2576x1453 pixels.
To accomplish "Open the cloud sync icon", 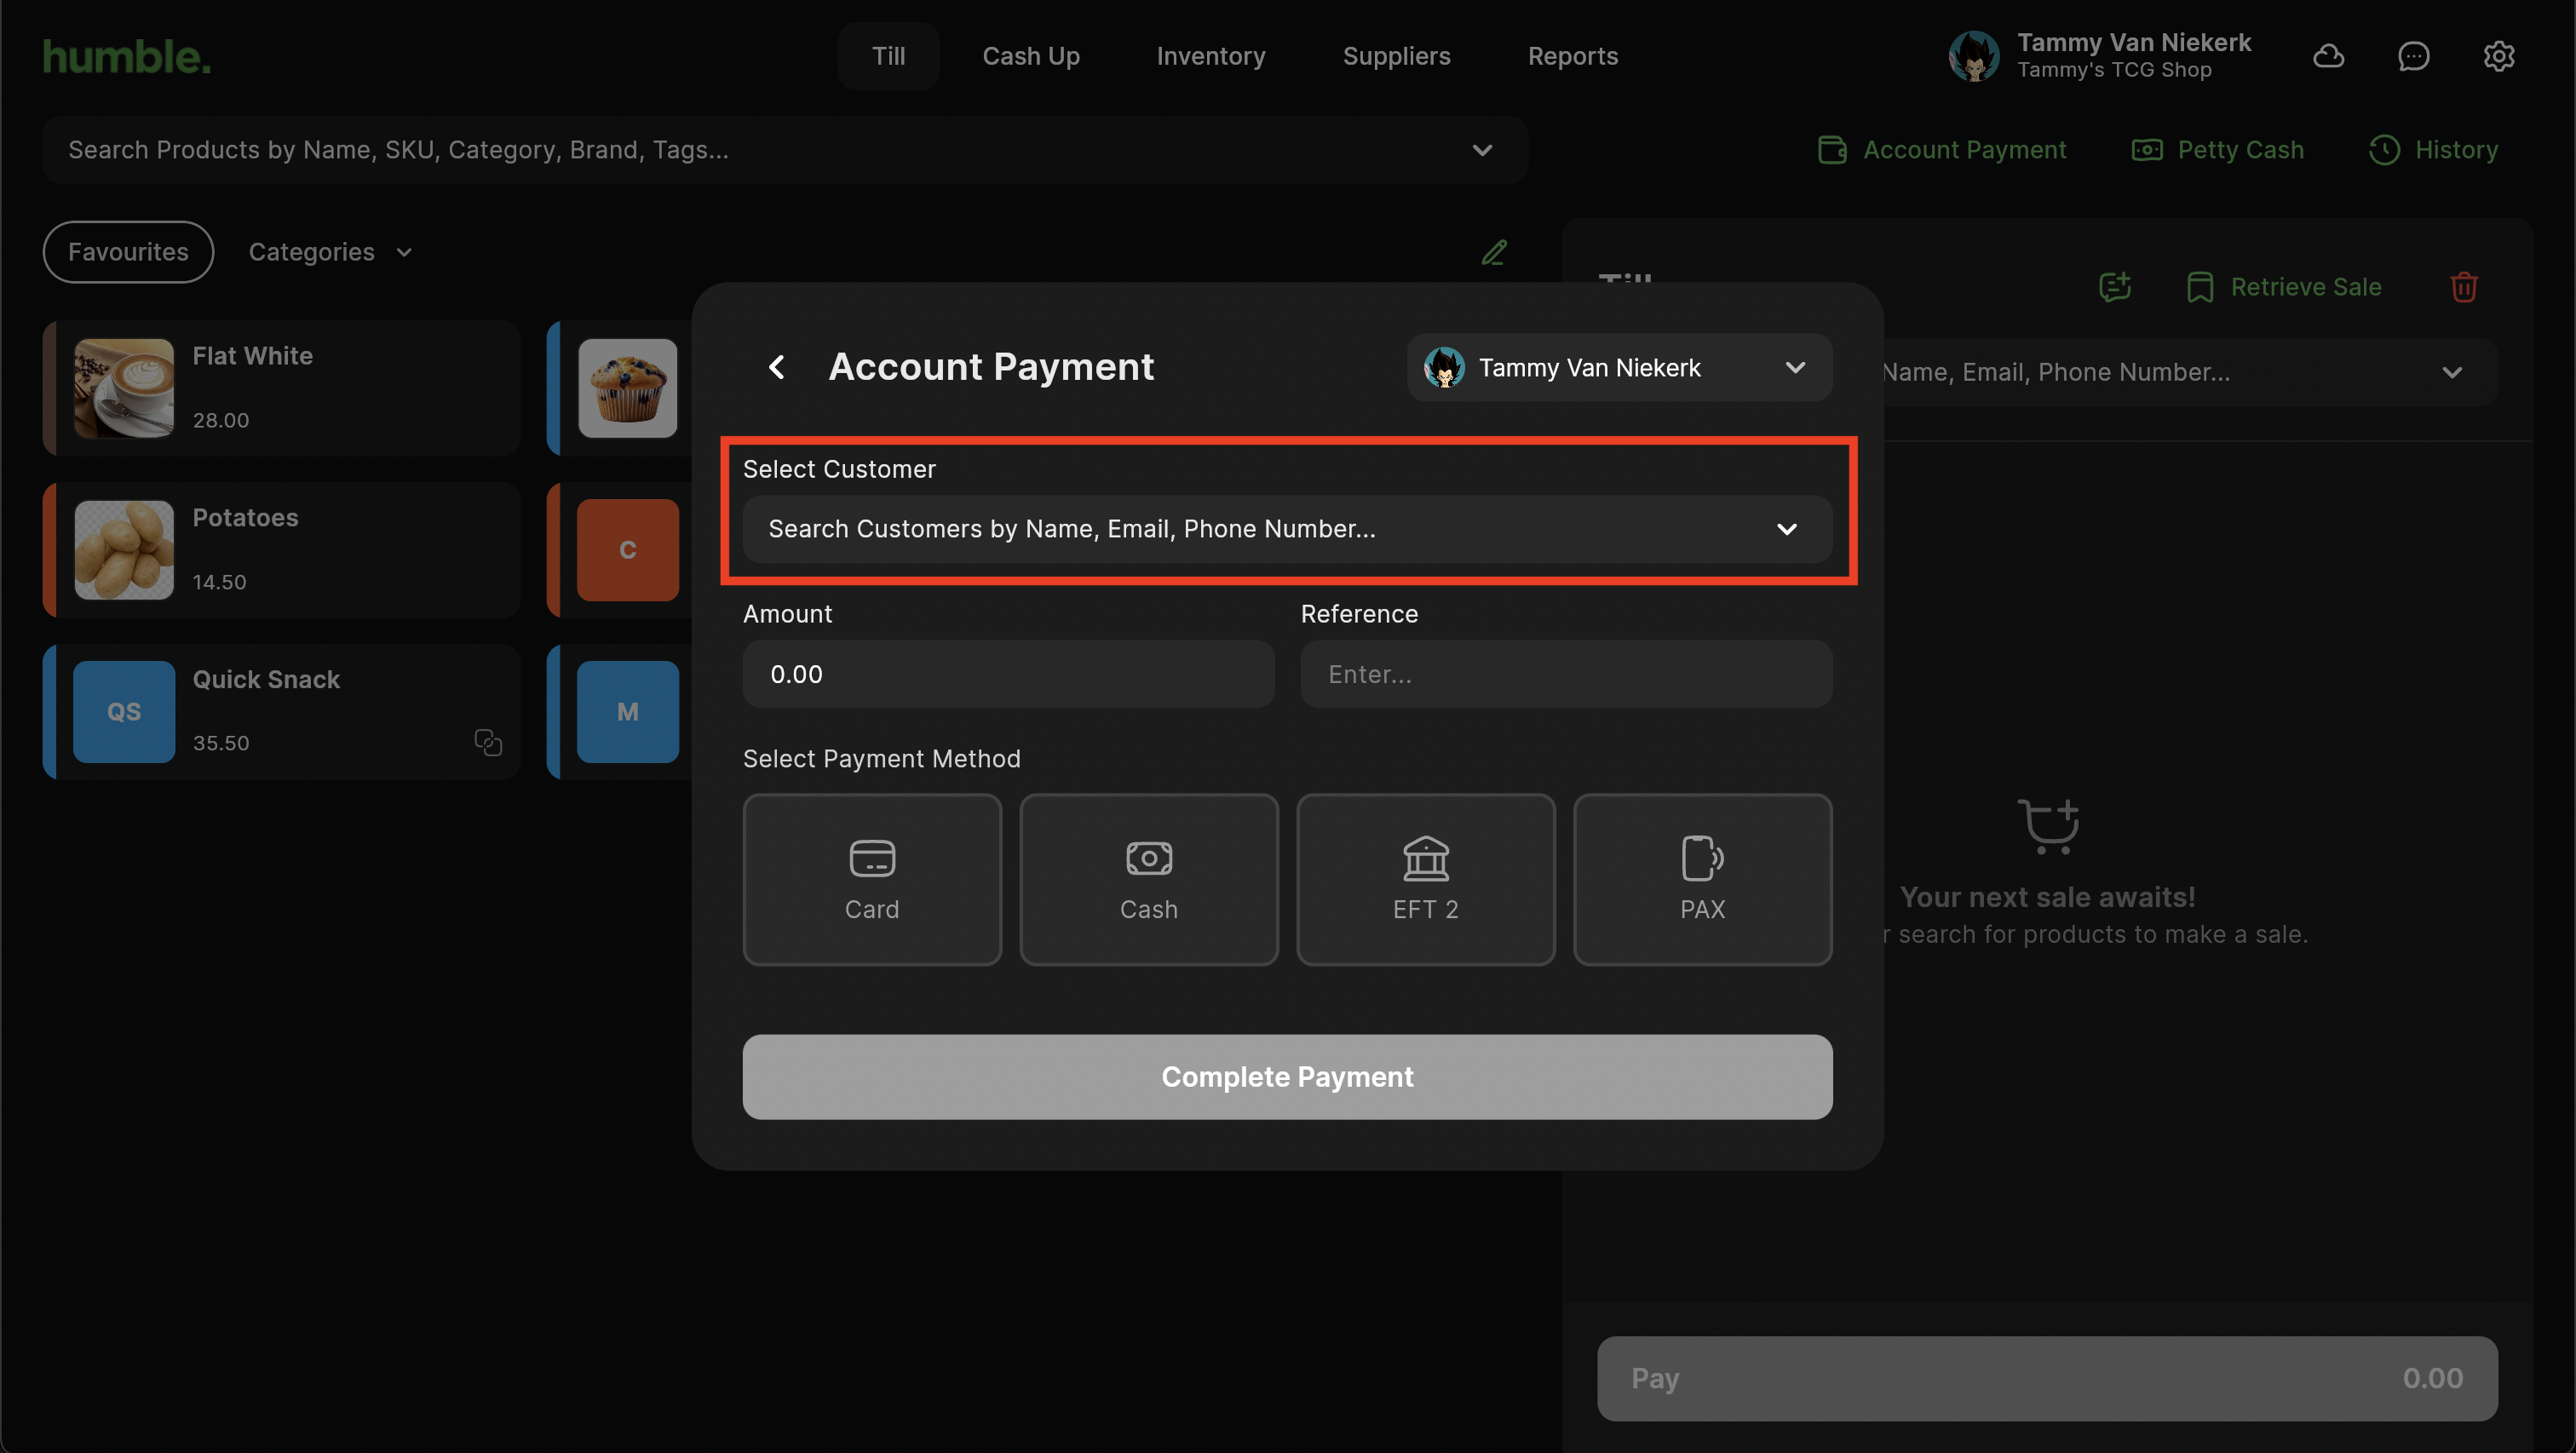I will (x=2329, y=56).
